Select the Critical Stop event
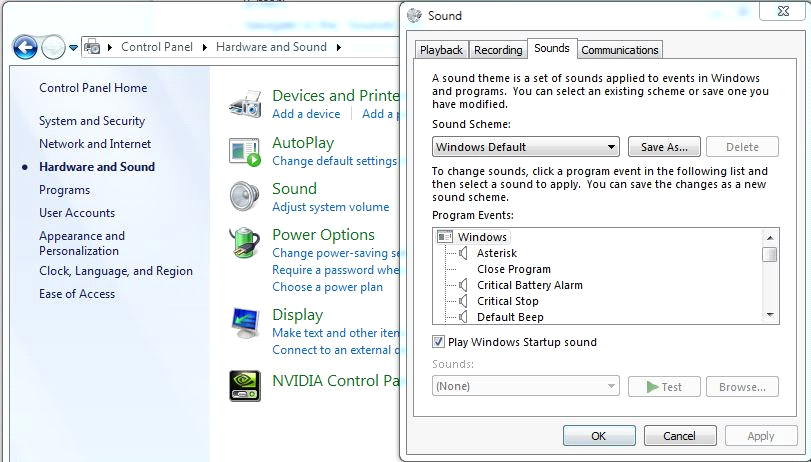811x462 pixels. tap(508, 301)
